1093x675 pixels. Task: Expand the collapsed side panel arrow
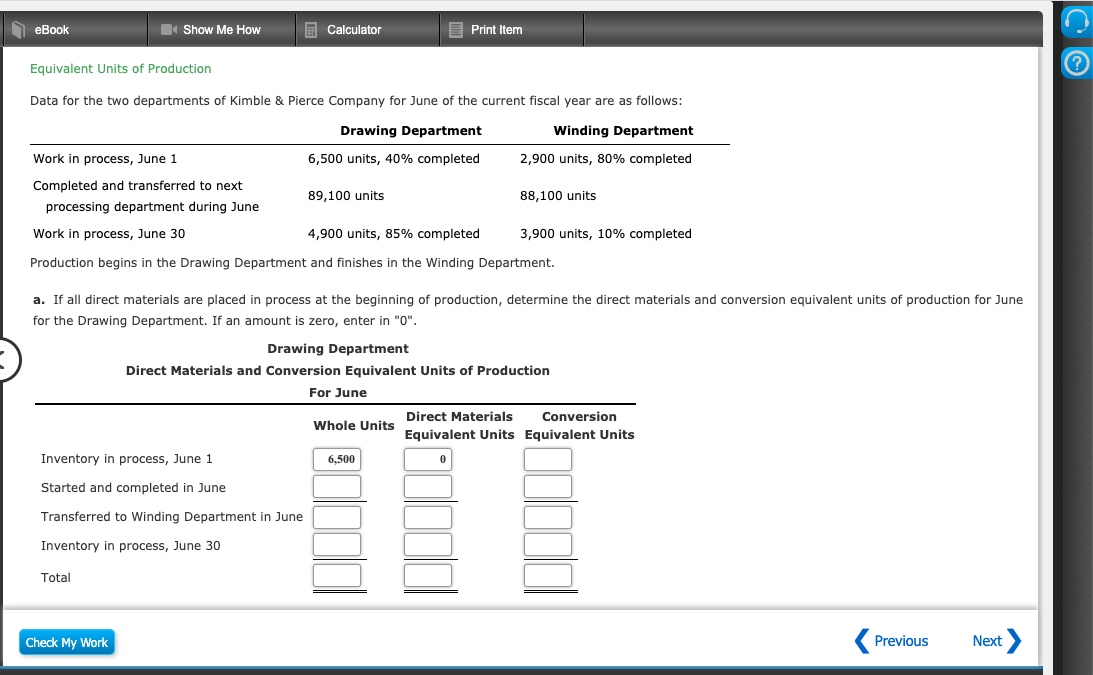(x=8, y=360)
